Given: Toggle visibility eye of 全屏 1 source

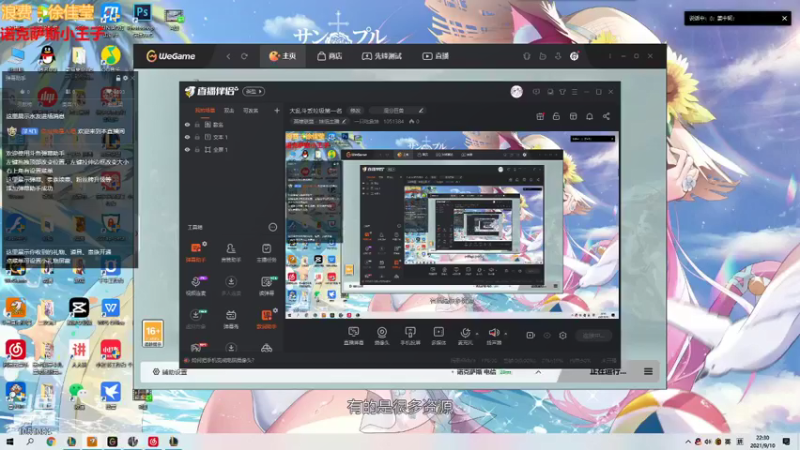Looking at the screenshot, I should 187,149.
